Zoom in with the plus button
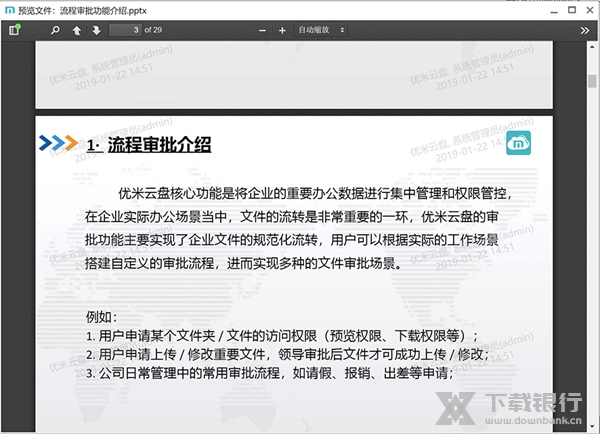Image resolution: width=600 pixels, height=434 pixels. click(x=282, y=30)
